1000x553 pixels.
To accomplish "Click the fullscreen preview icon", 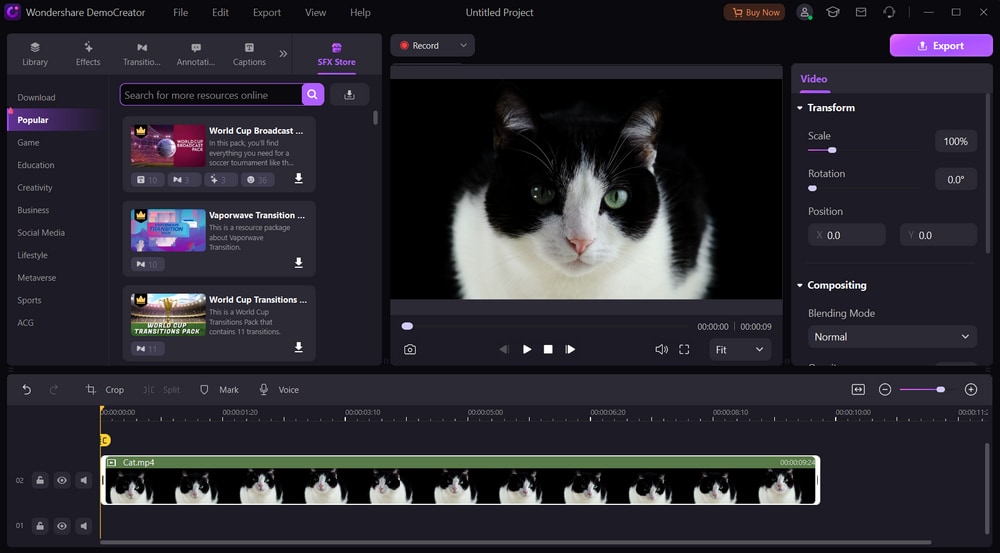I will point(684,349).
